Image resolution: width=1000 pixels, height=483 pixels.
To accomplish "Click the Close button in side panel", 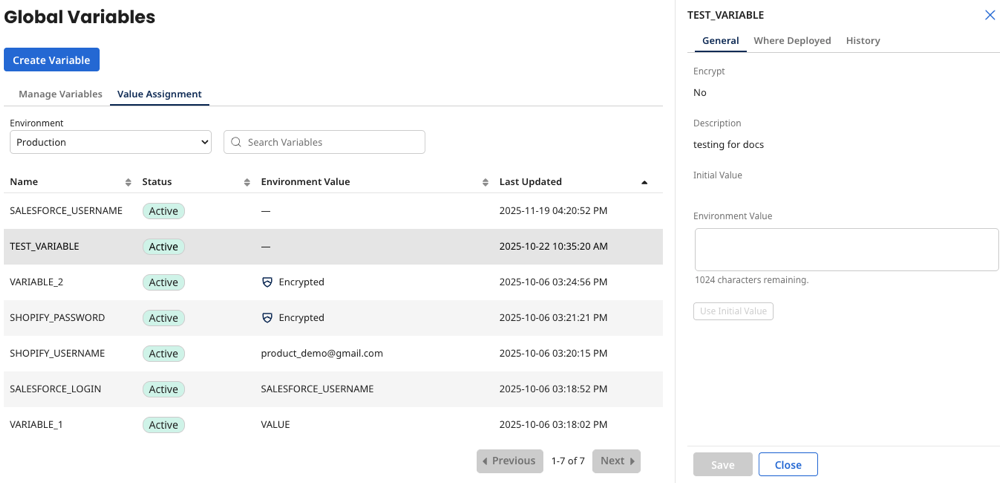I will coord(788,464).
